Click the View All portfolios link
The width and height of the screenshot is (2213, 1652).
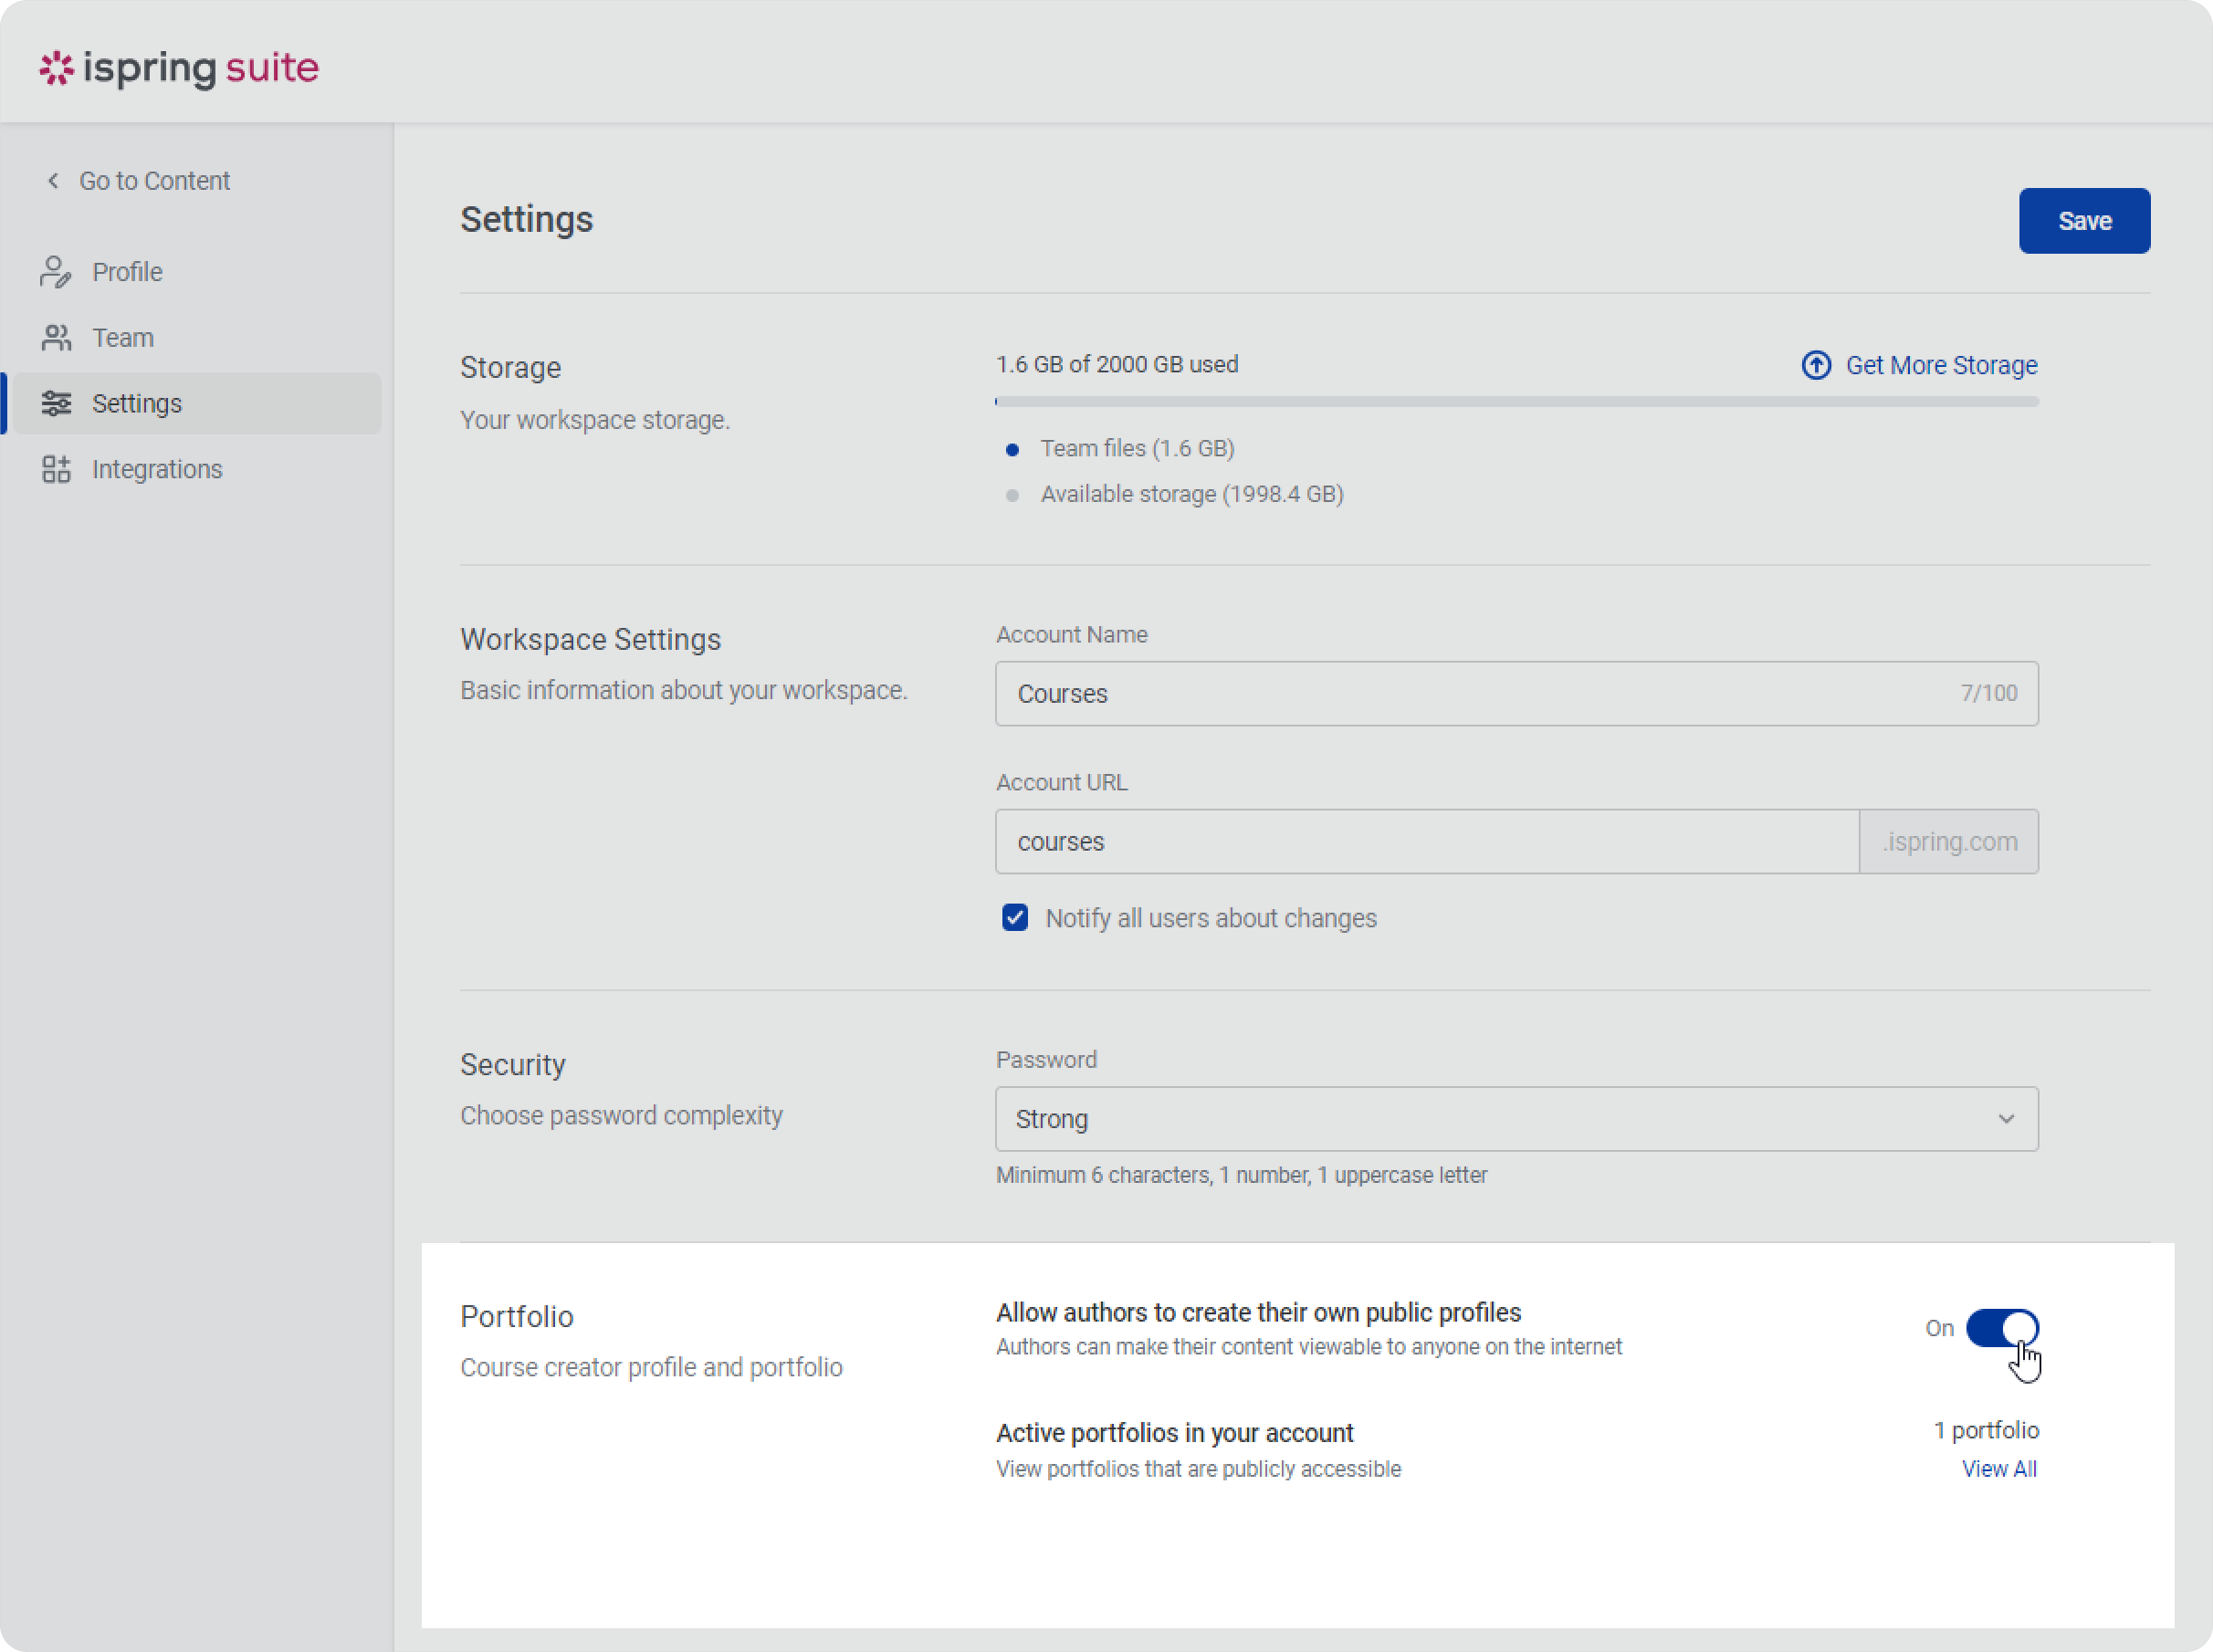(1998, 1469)
